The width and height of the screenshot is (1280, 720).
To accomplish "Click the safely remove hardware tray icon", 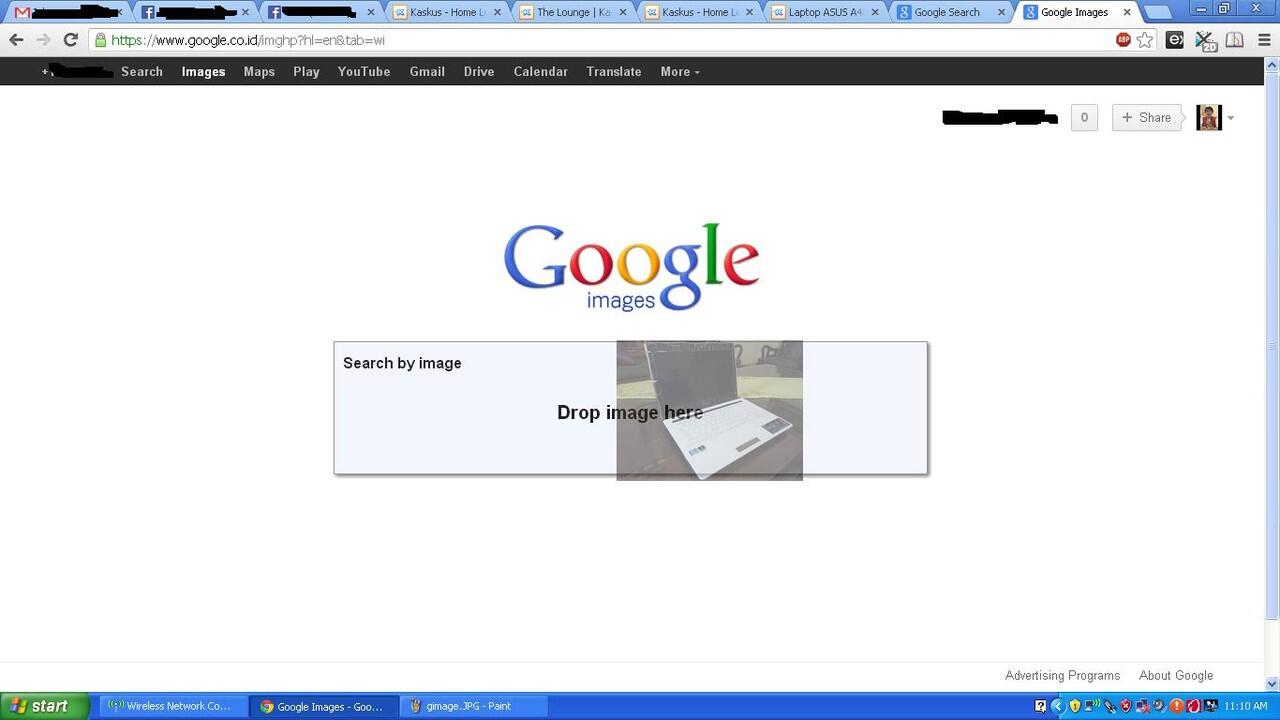I will [1110, 706].
